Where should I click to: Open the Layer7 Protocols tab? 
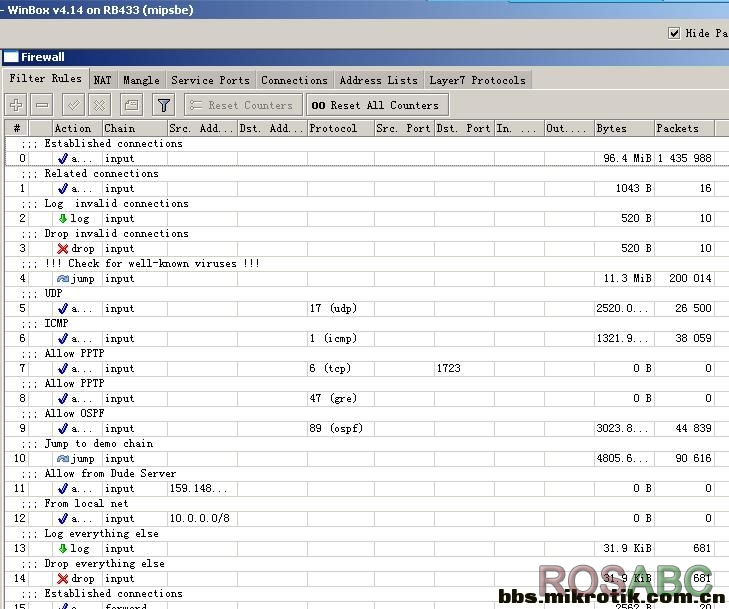477,80
